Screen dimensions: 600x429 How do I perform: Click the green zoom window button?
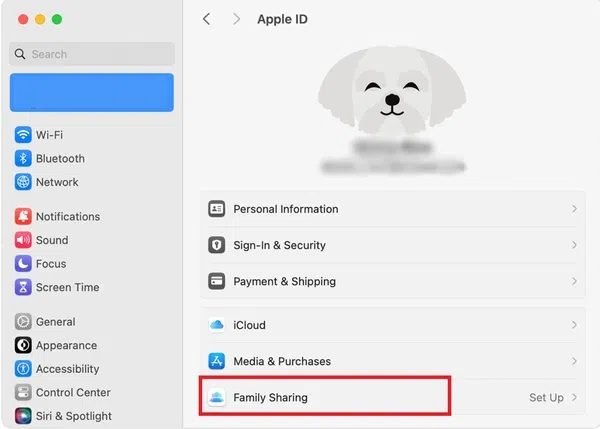57,19
